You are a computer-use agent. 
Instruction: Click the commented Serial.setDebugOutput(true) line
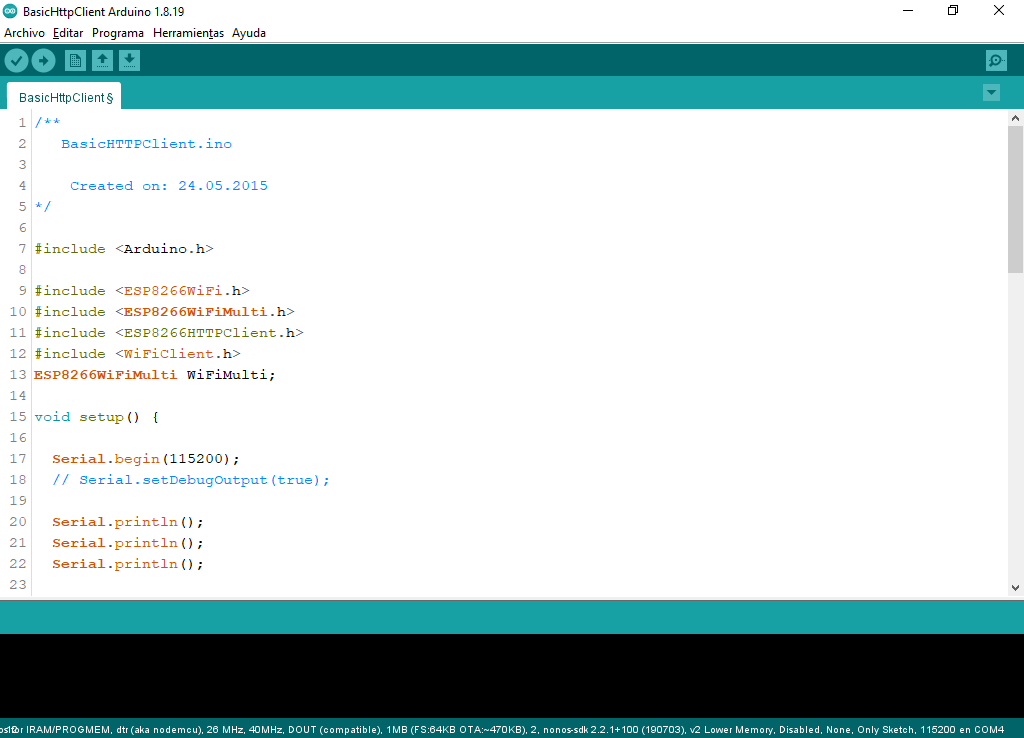(x=191, y=480)
